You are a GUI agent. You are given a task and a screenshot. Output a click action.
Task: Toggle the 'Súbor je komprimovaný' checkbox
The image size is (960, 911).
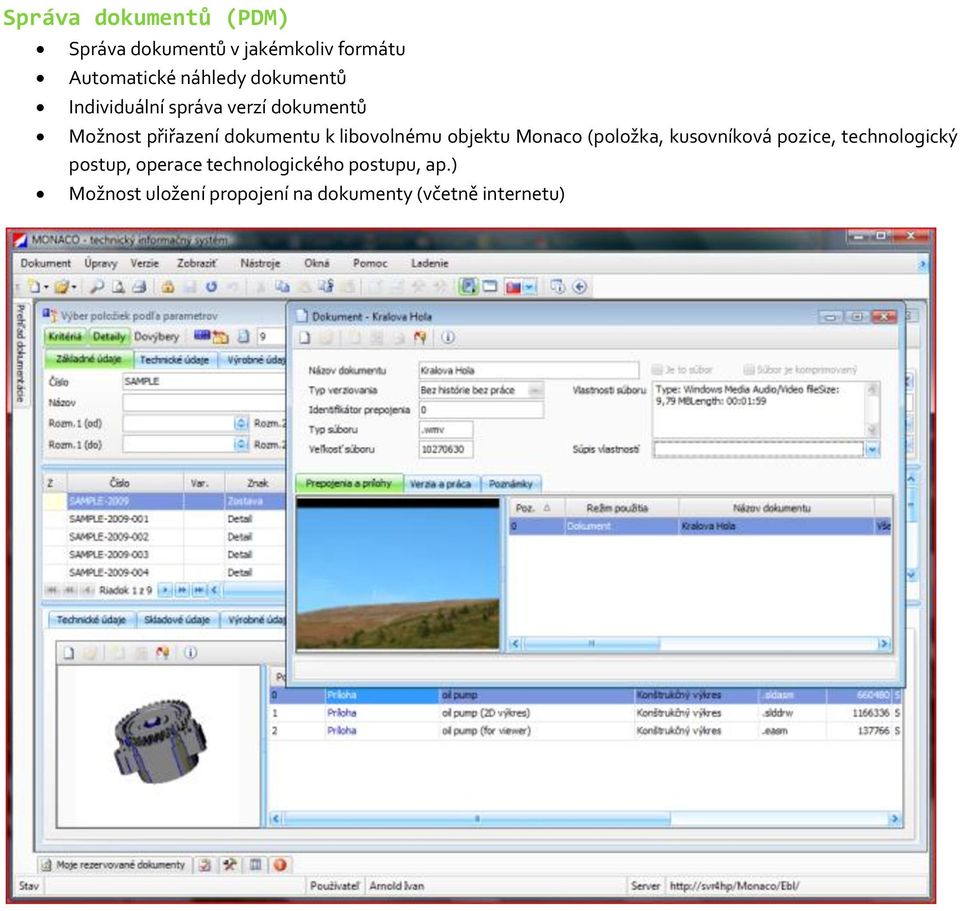[x=748, y=369]
